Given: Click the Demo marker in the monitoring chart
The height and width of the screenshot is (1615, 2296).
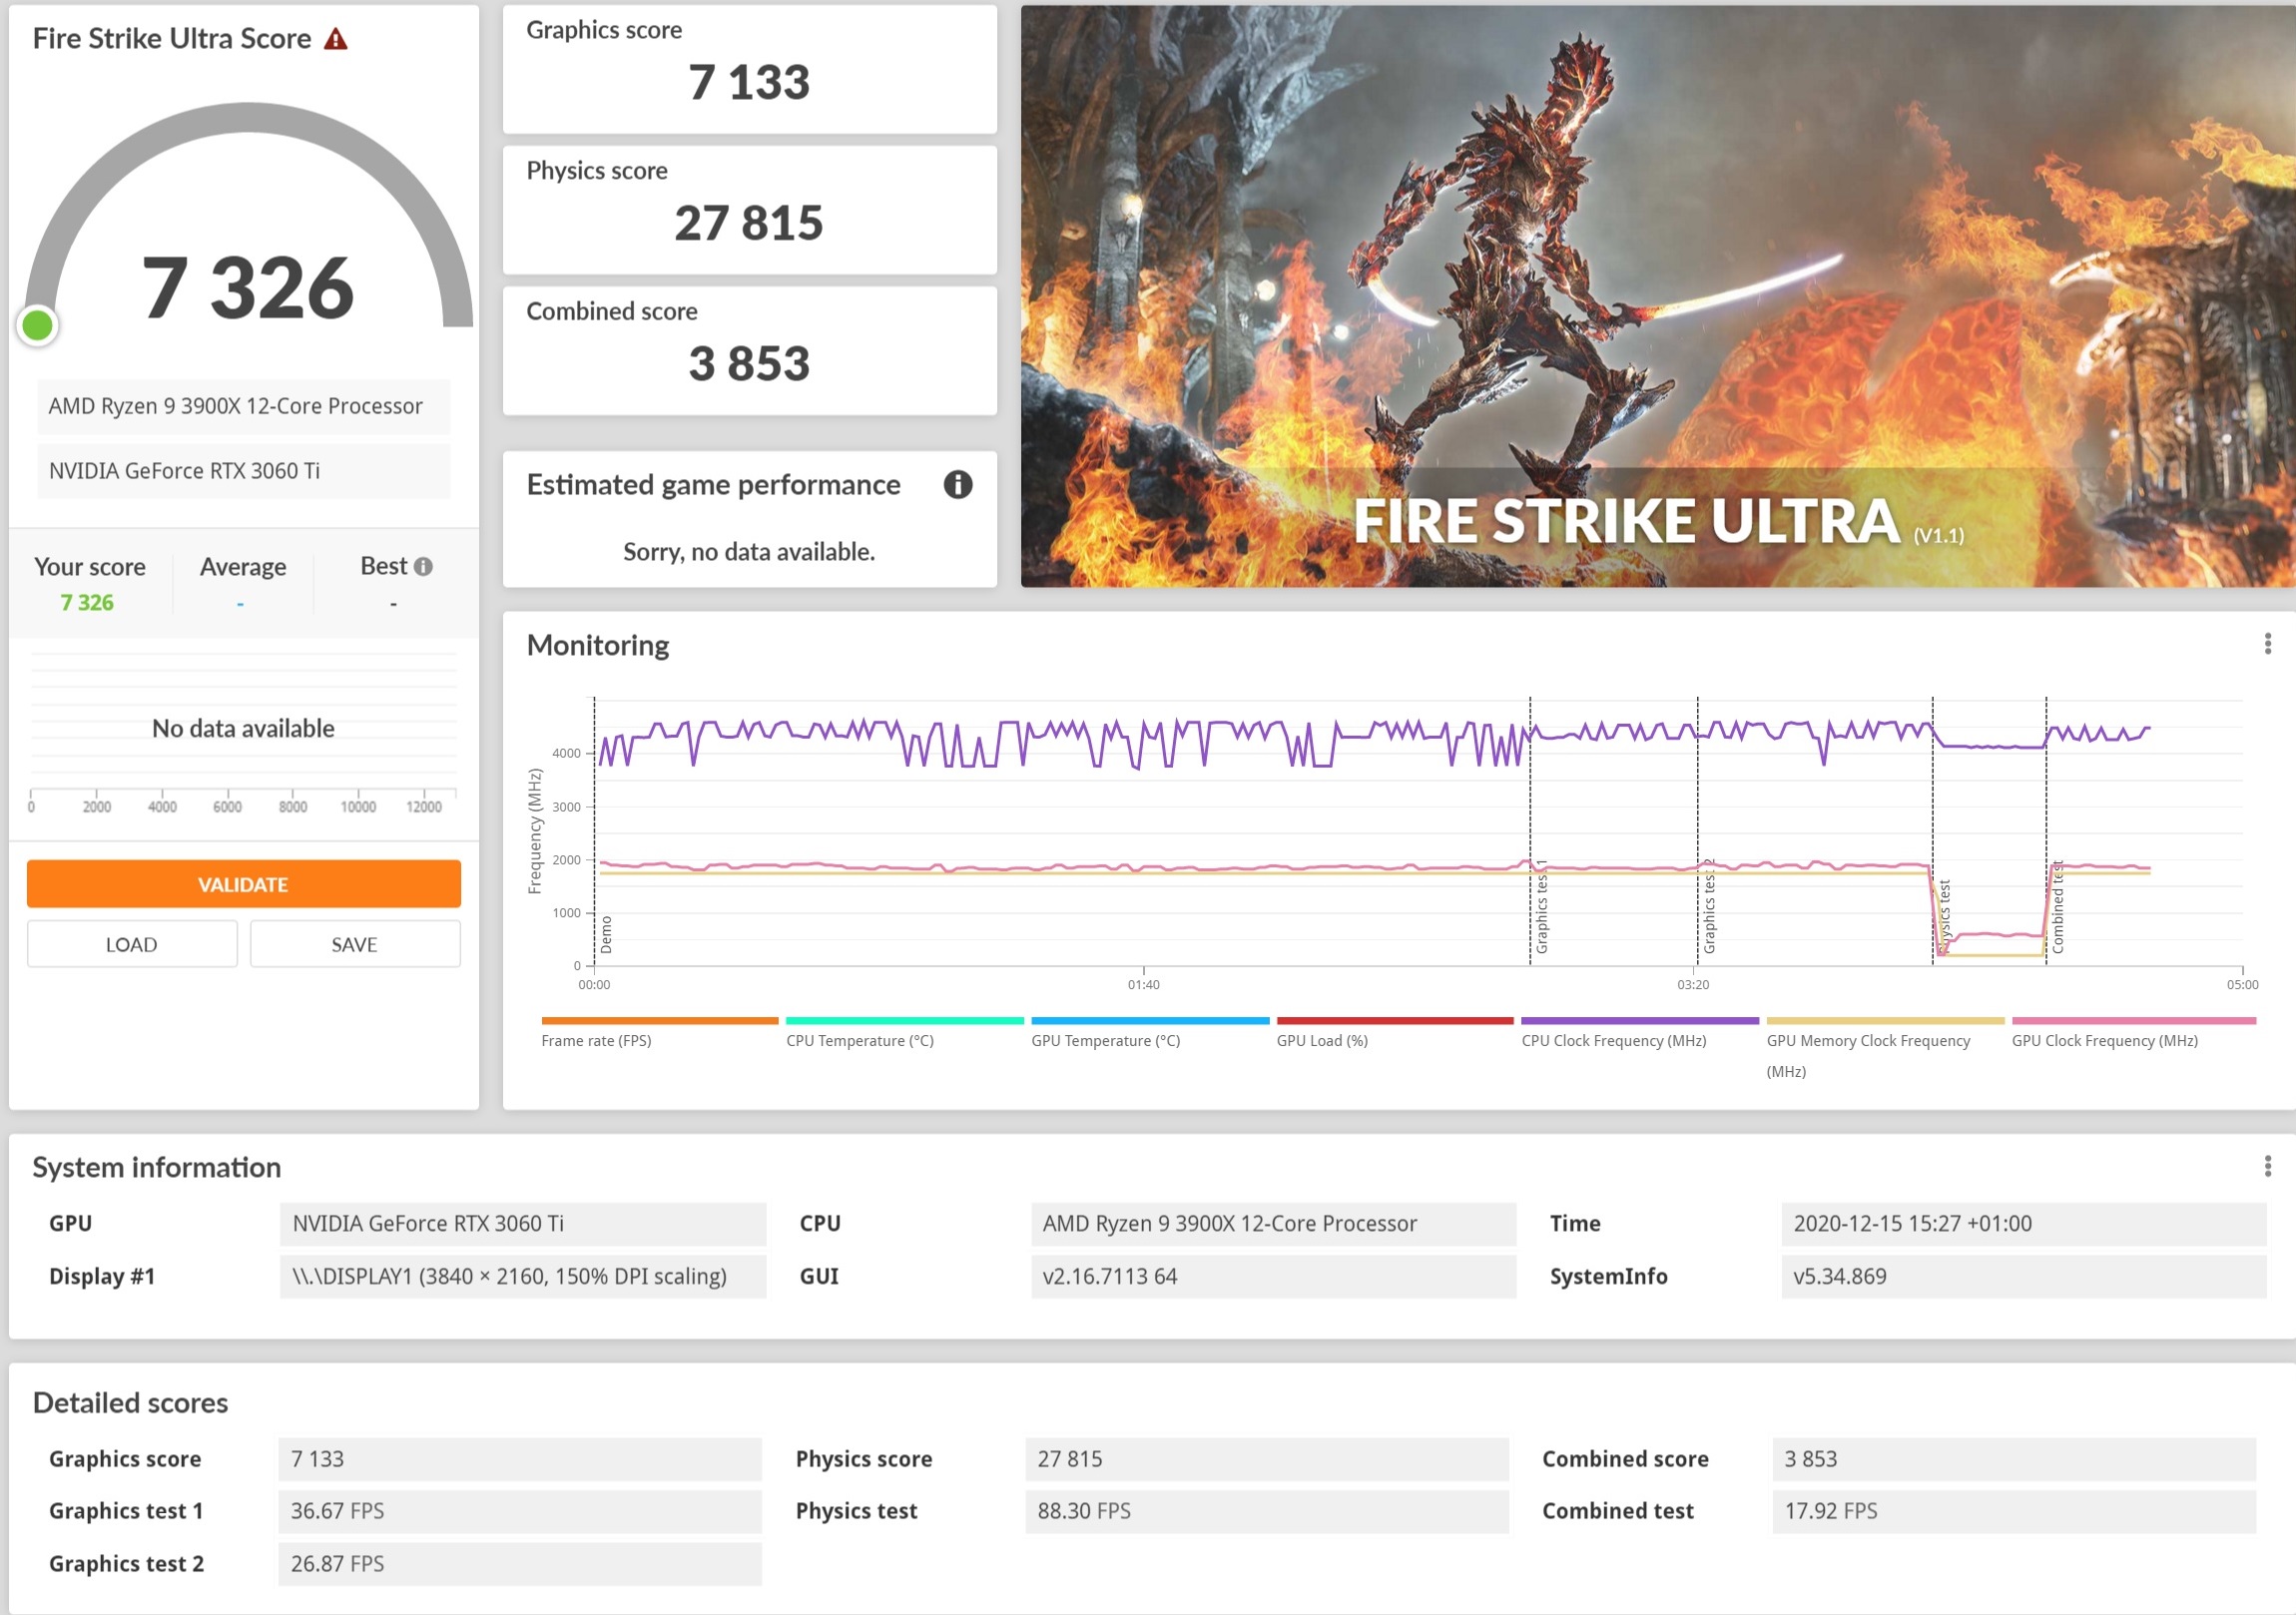Looking at the screenshot, I should tap(606, 933).
